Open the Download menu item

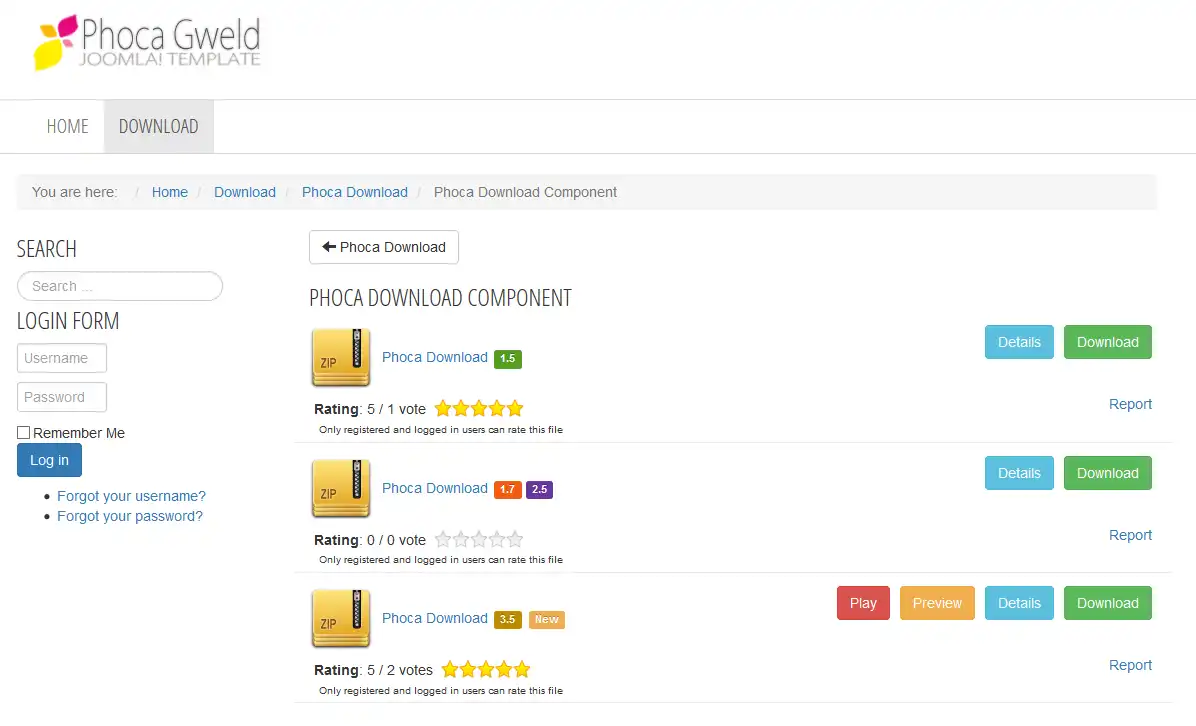click(x=159, y=127)
